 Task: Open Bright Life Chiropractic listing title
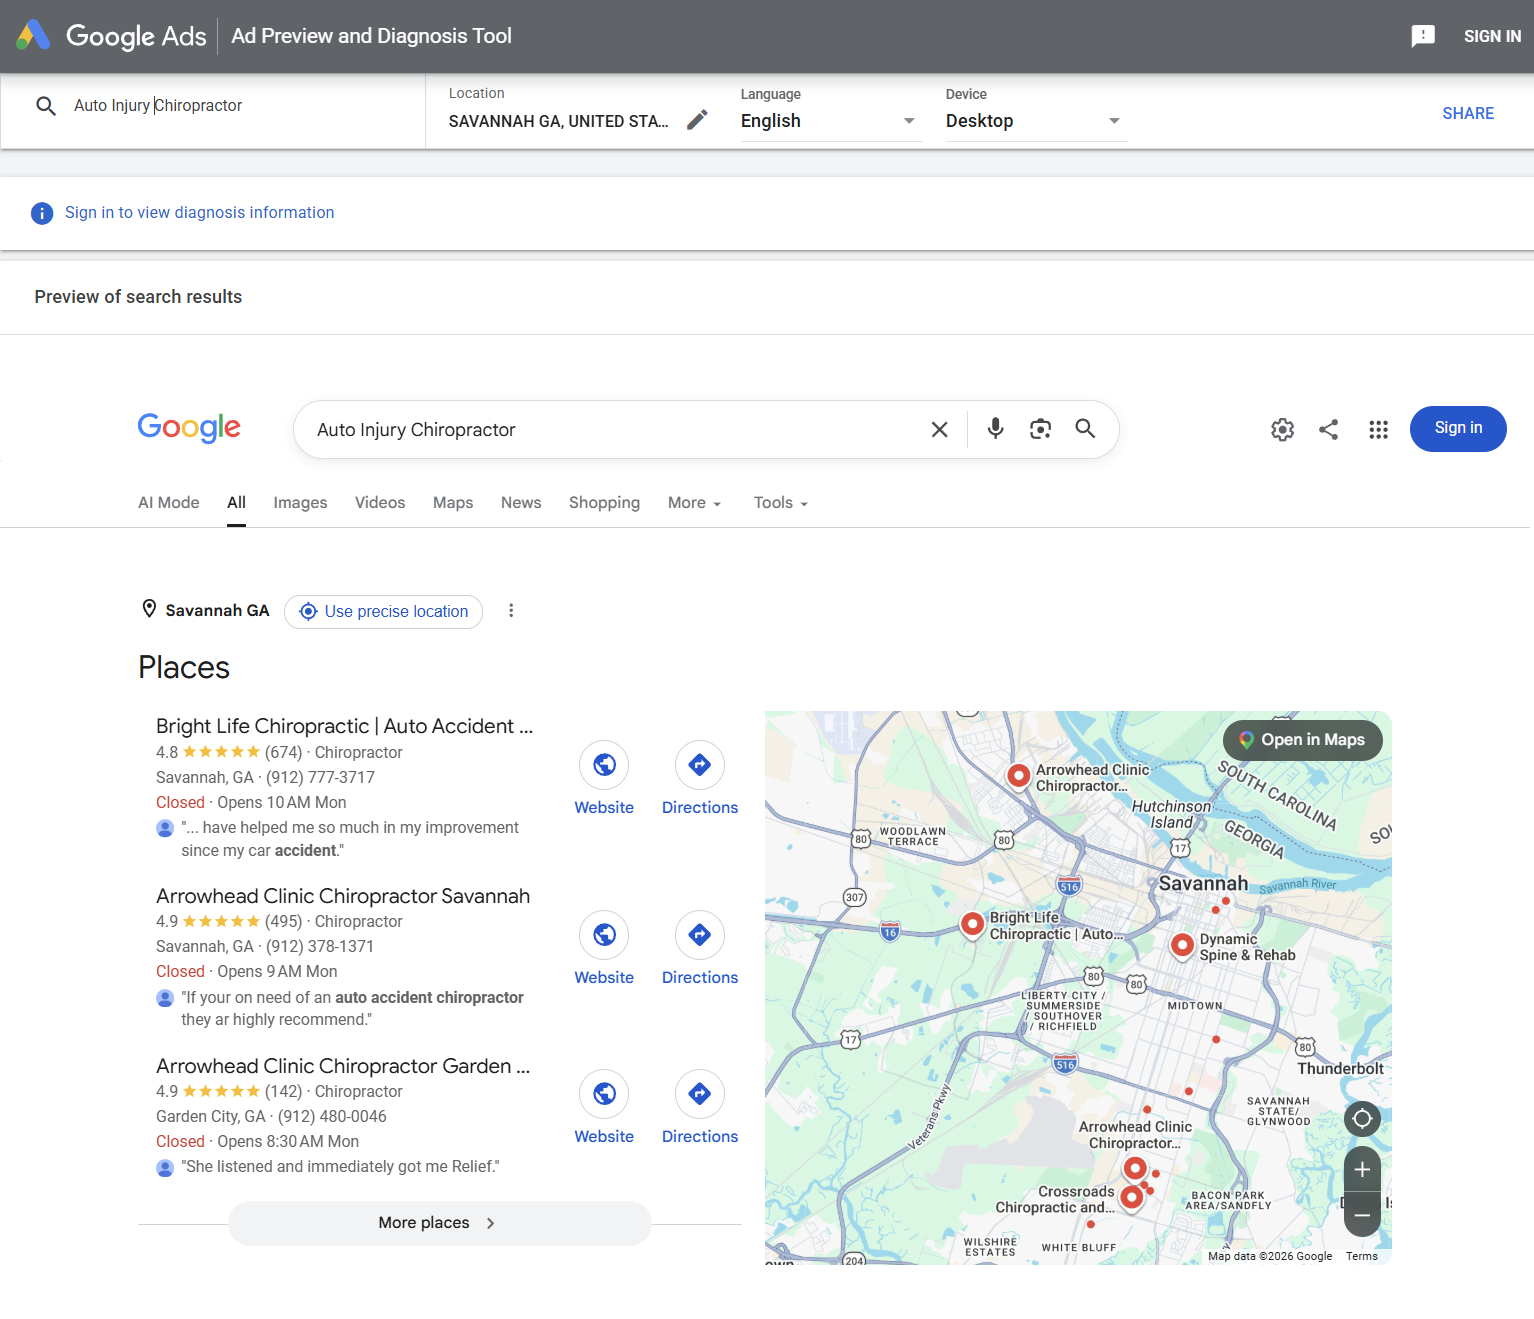tap(344, 726)
